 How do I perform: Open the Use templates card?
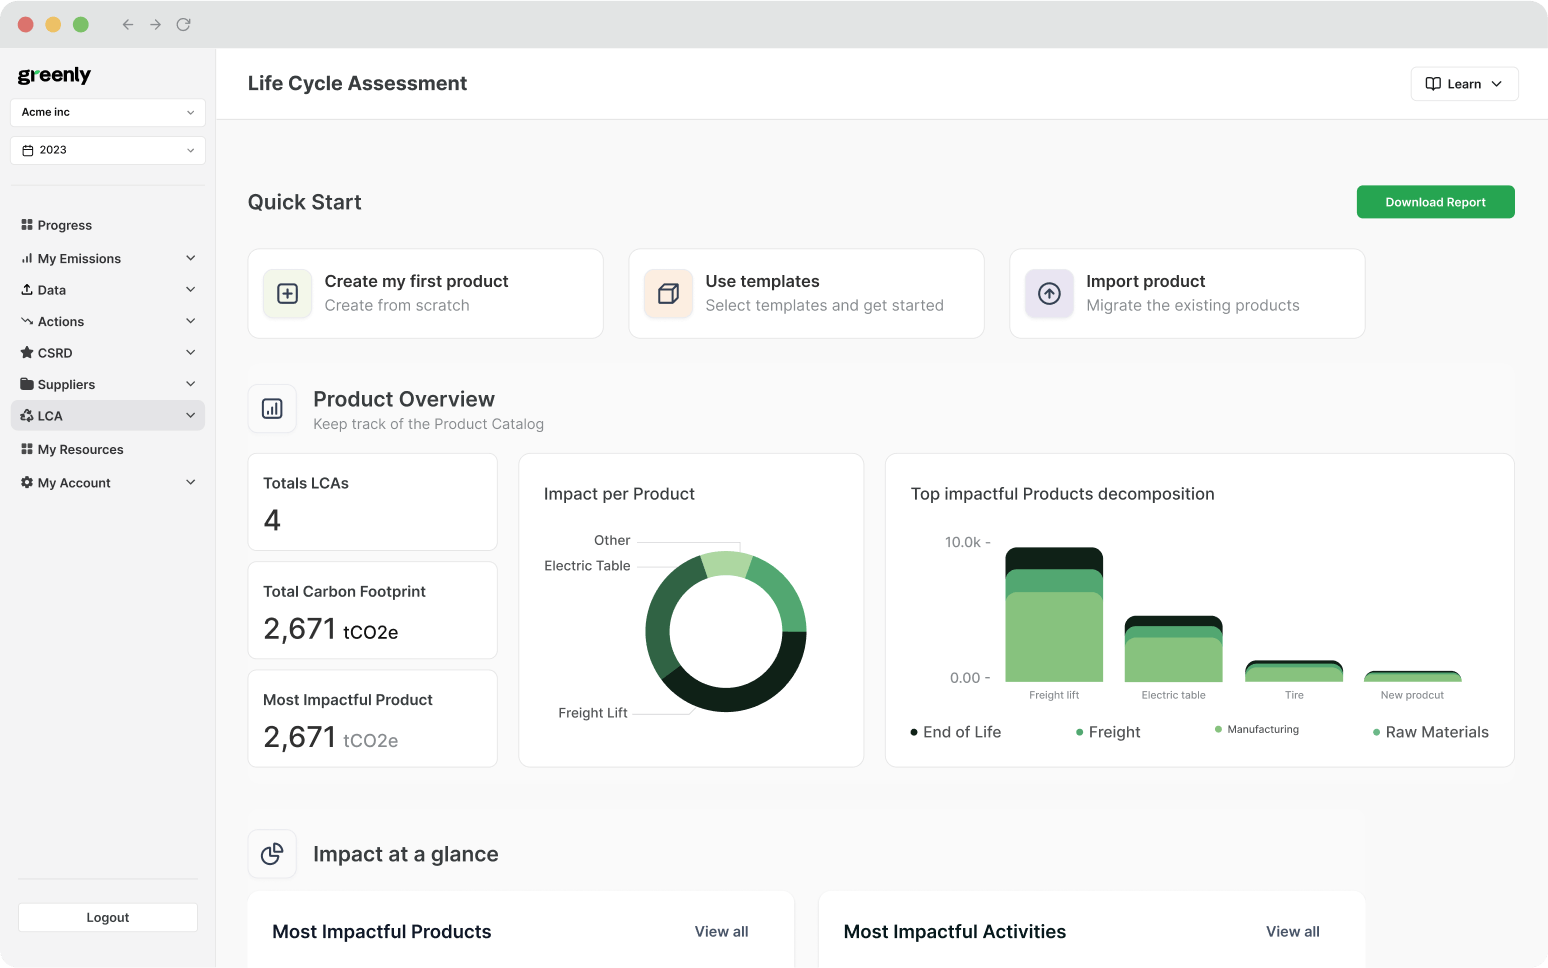[x=805, y=293]
